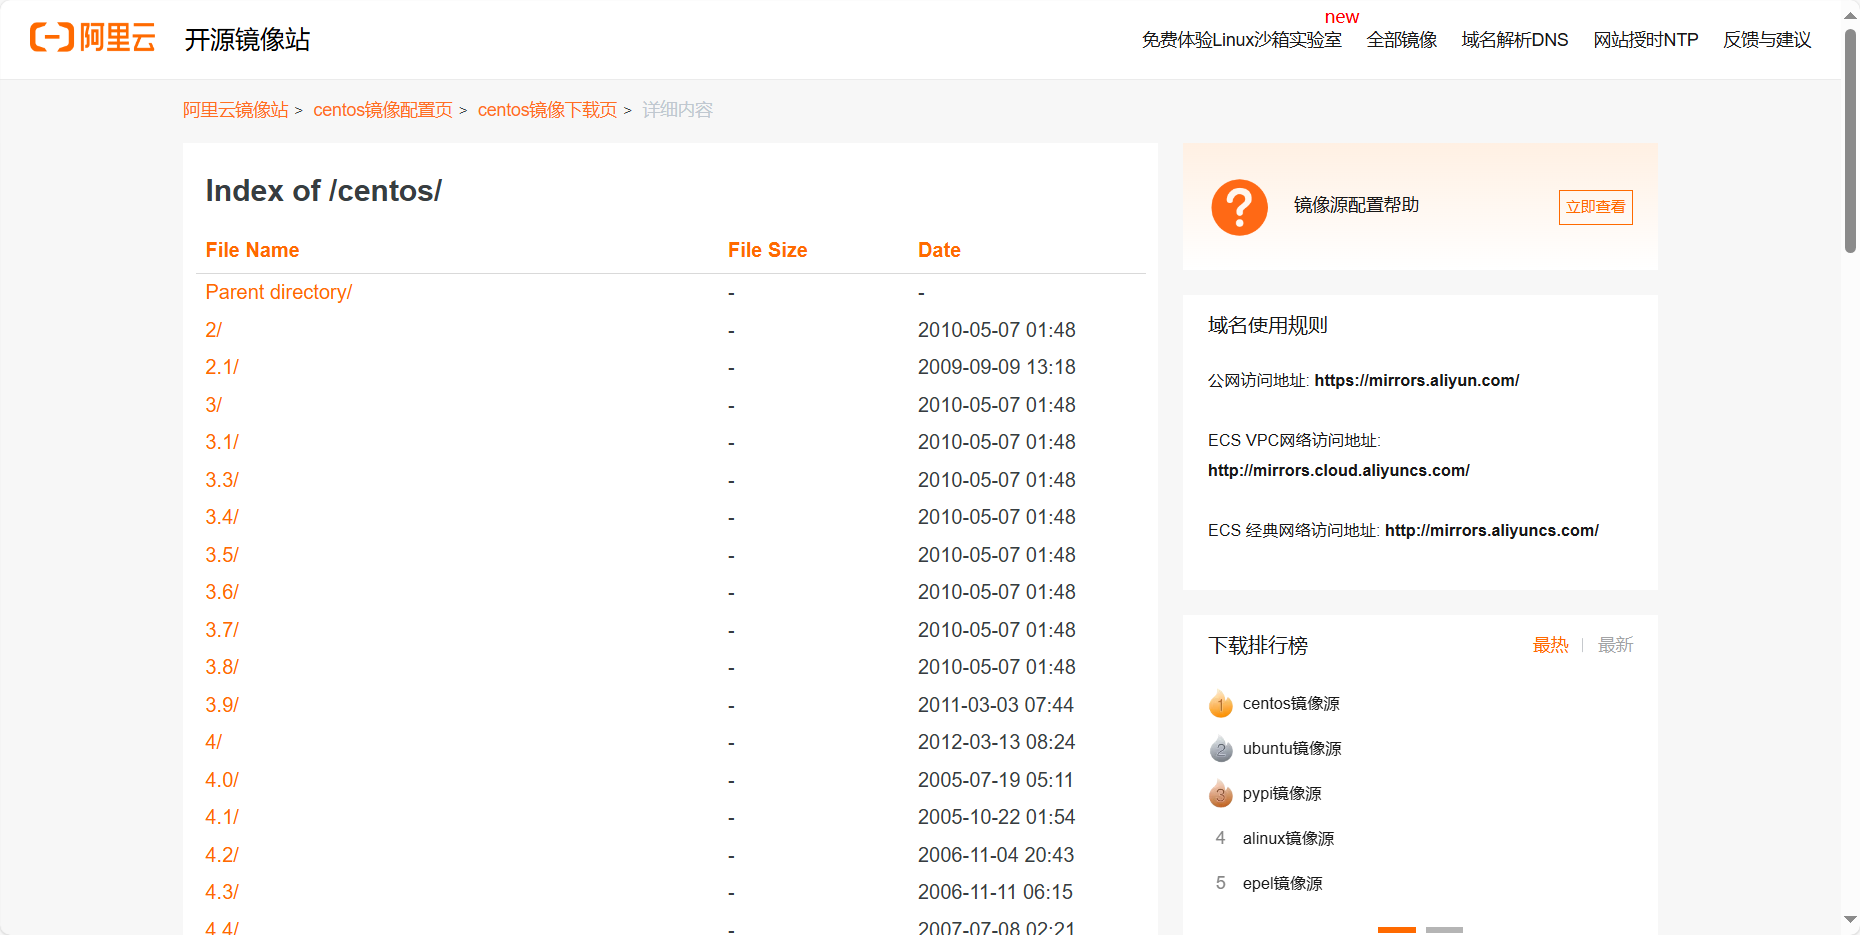Click the 立即查看 button

tap(1595, 207)
